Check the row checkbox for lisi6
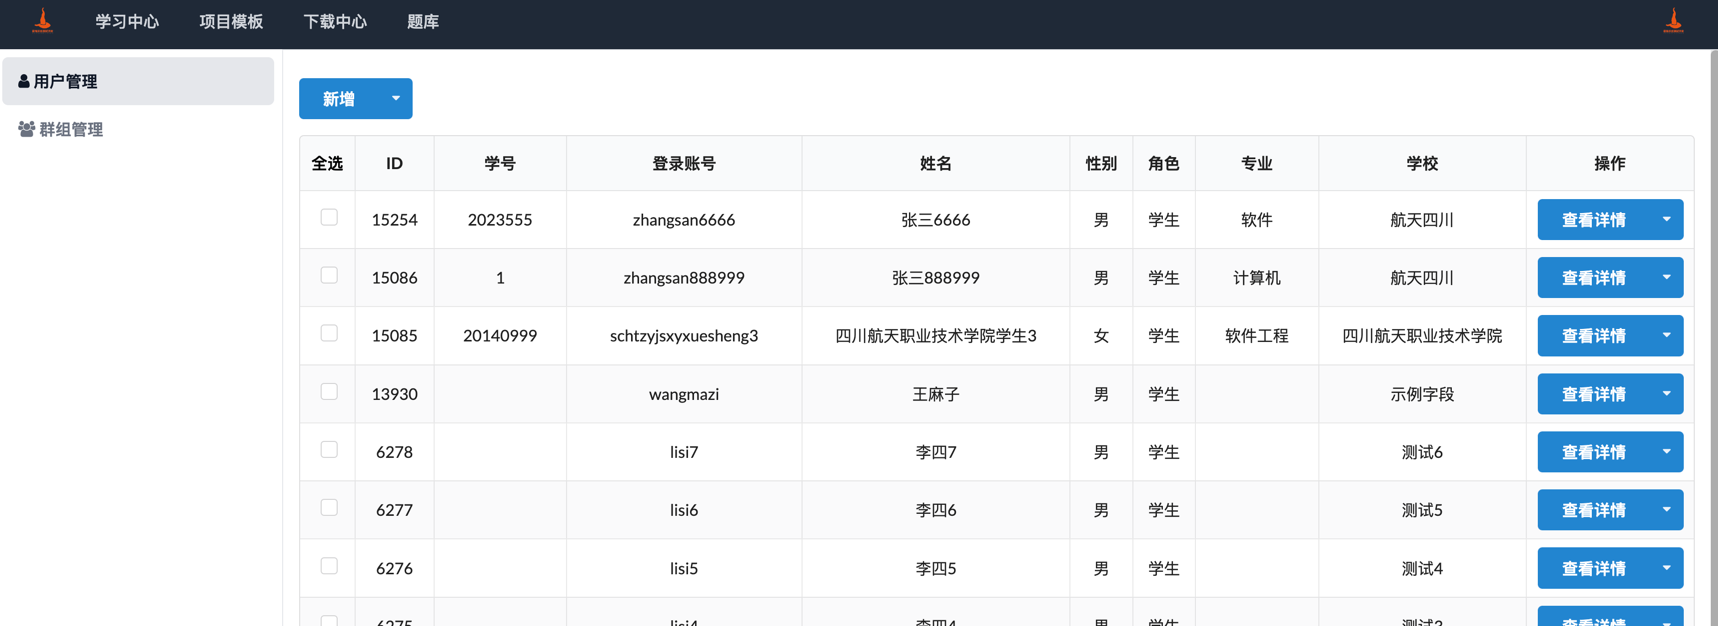Screen dimensions: 1718x626 [329, 508]
